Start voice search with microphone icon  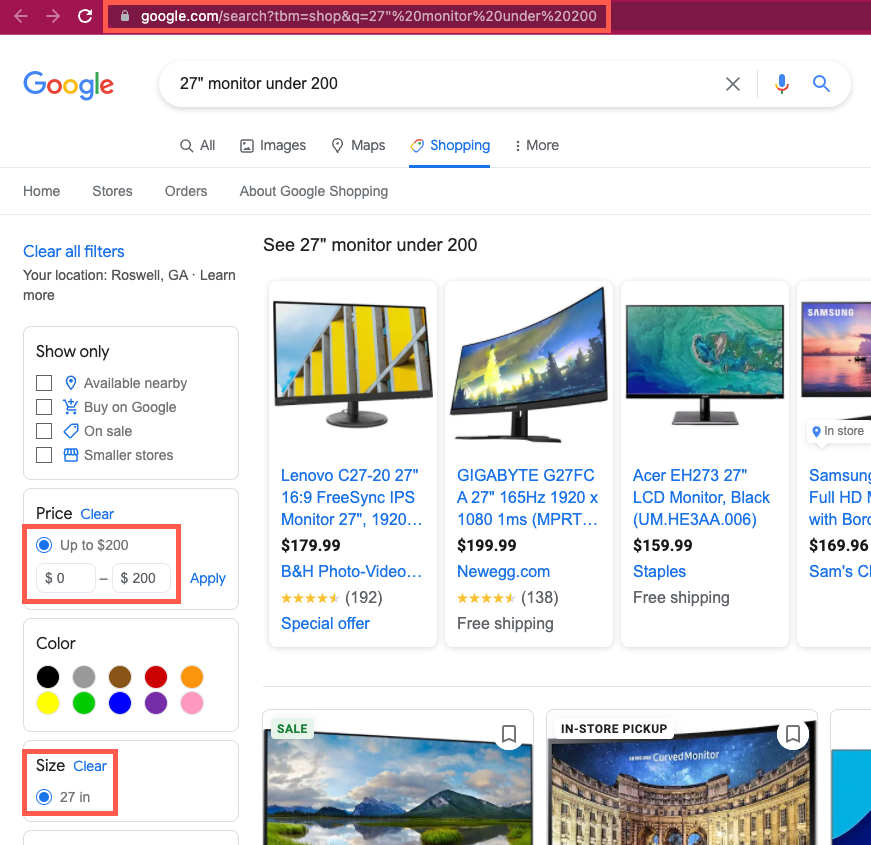(x=782, y=84)
